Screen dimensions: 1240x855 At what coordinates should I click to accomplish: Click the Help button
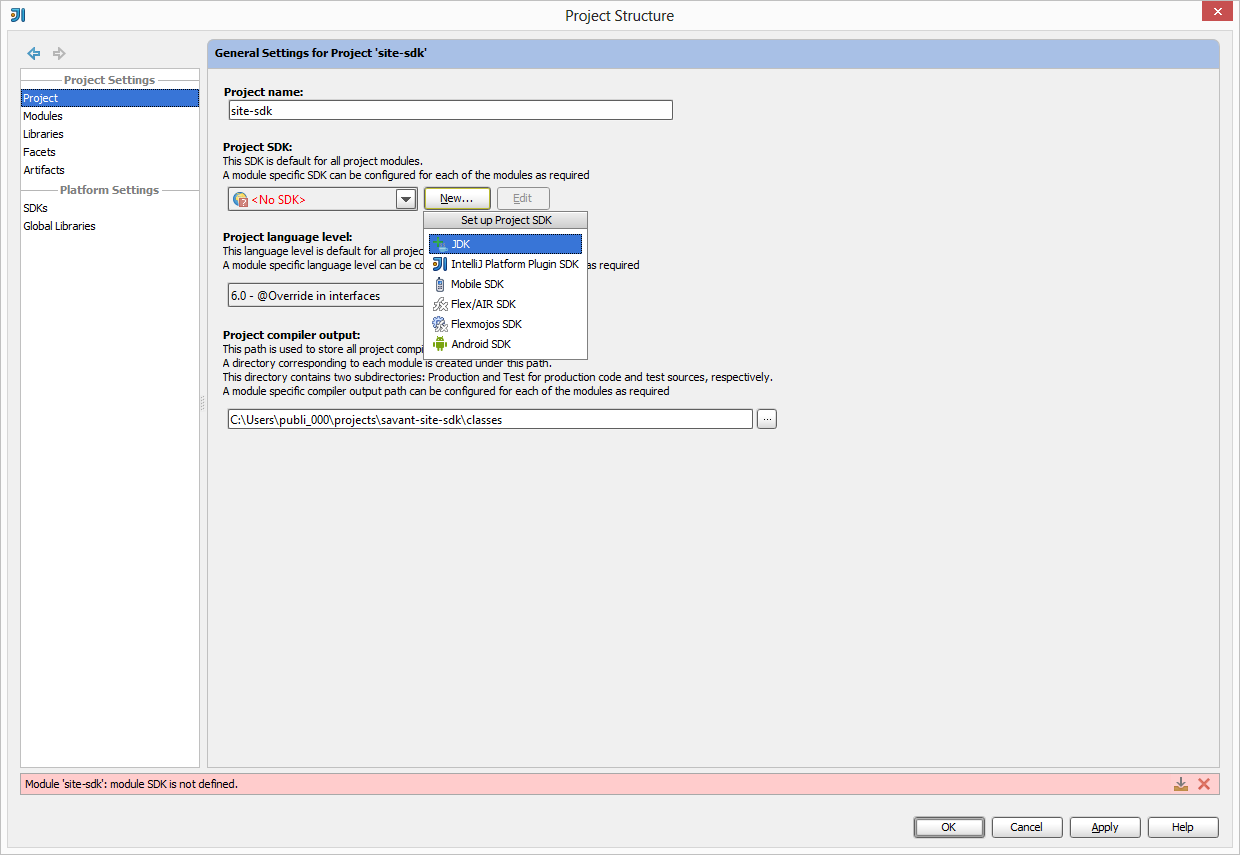click(x=1183, y=827)
